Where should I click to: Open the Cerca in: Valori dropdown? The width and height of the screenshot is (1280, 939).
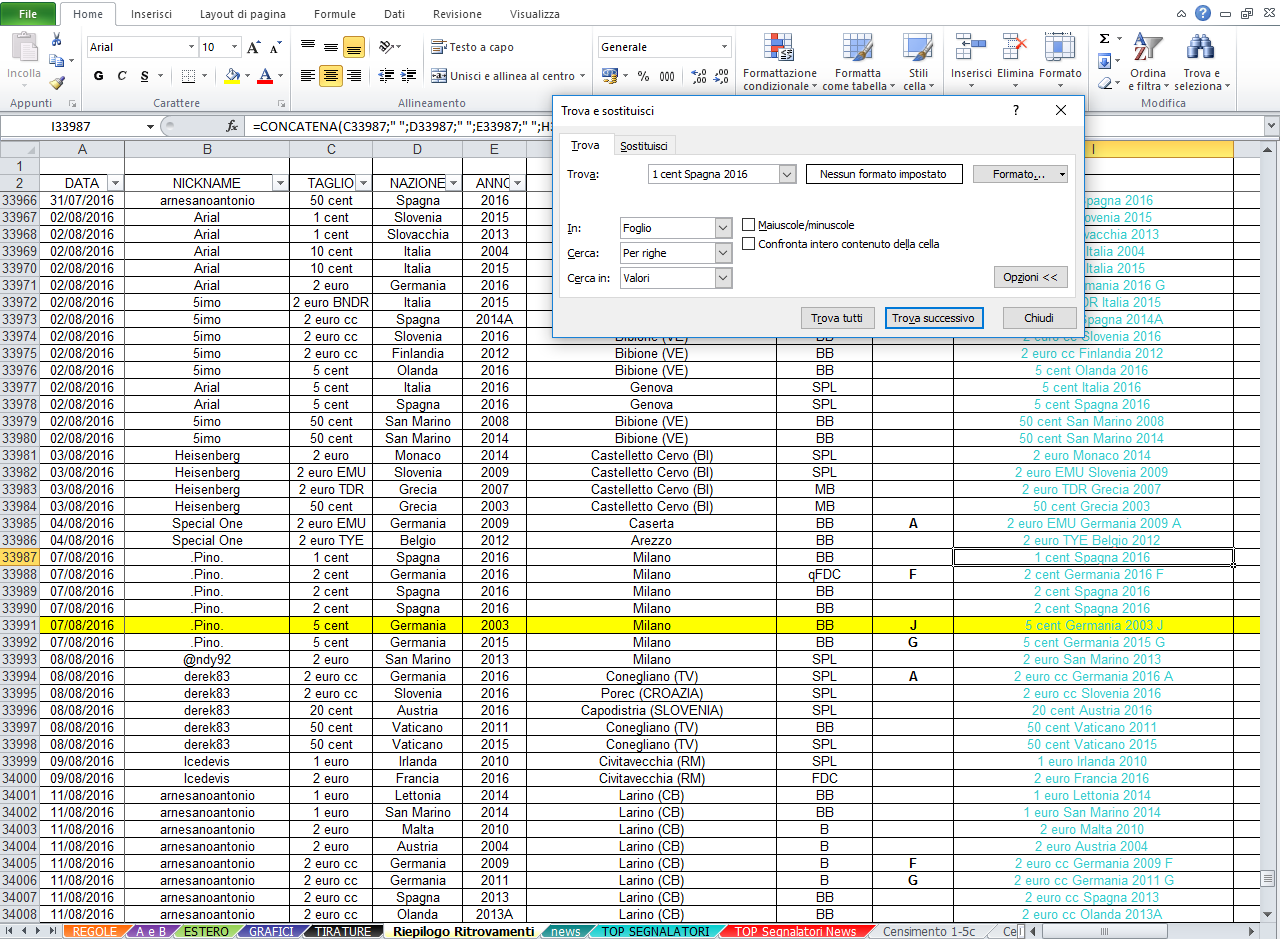pos(724,278)
